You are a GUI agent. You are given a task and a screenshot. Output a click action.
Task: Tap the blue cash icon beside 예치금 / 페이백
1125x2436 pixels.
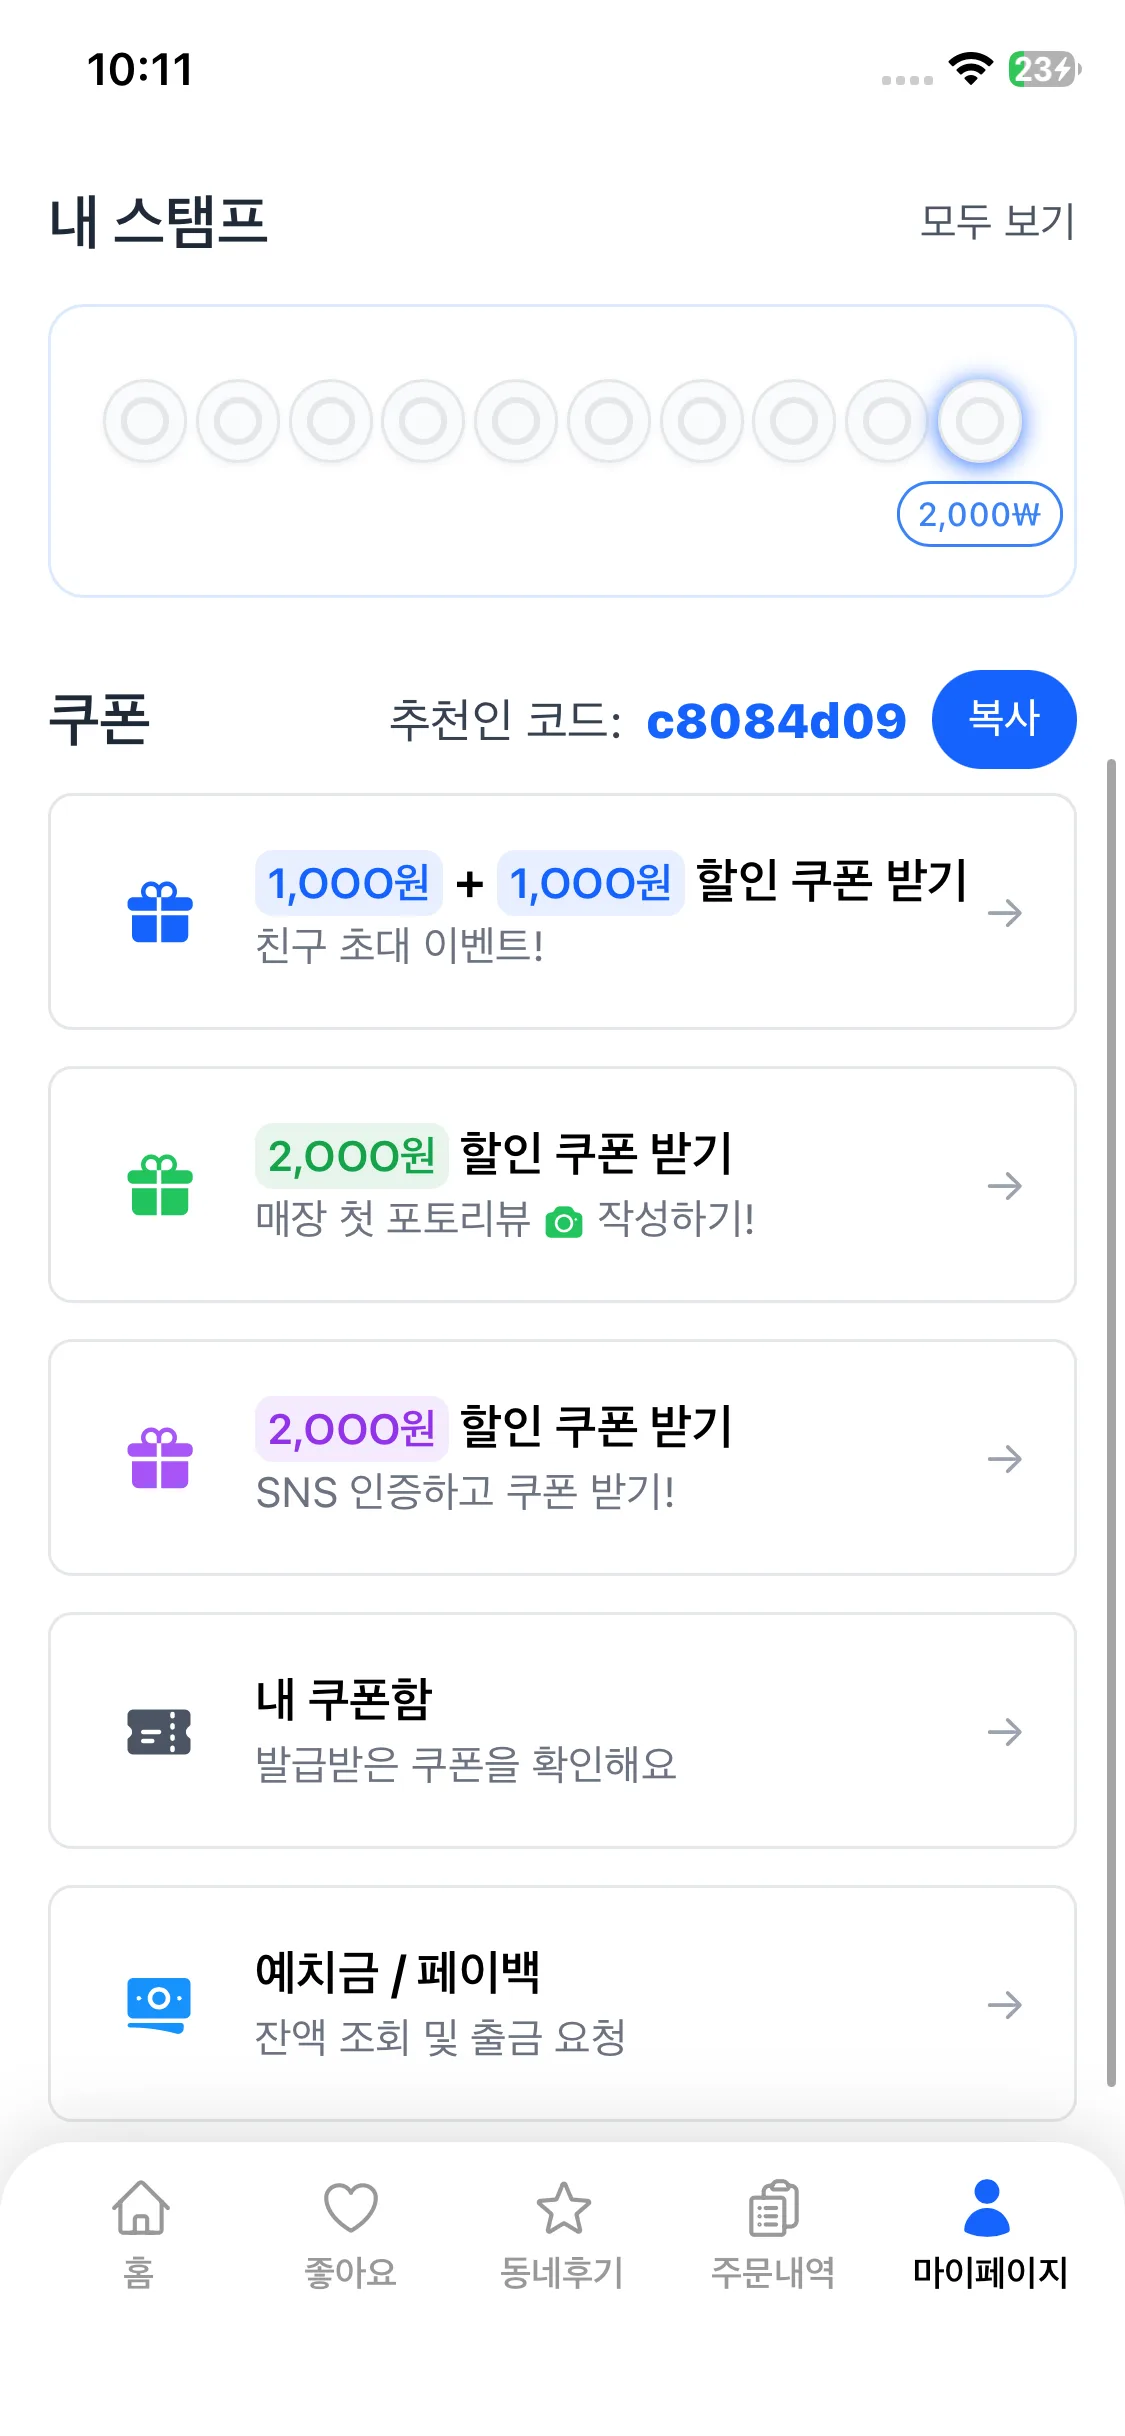pos(160,2004)
